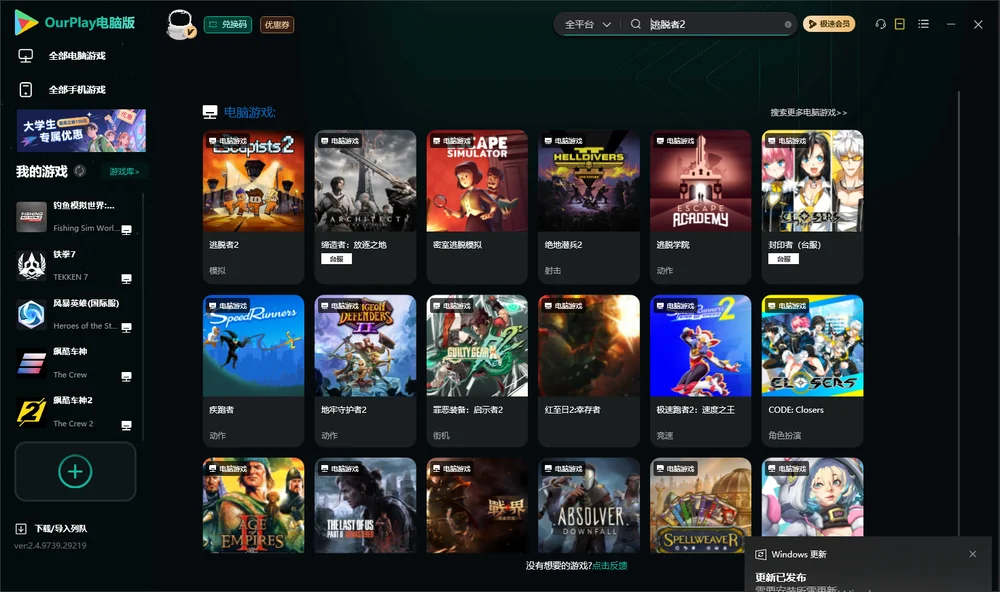This screenshot has width=1000, height=592.
Task: Open 缔造者：放逐之地 game card
Action: 365,207
